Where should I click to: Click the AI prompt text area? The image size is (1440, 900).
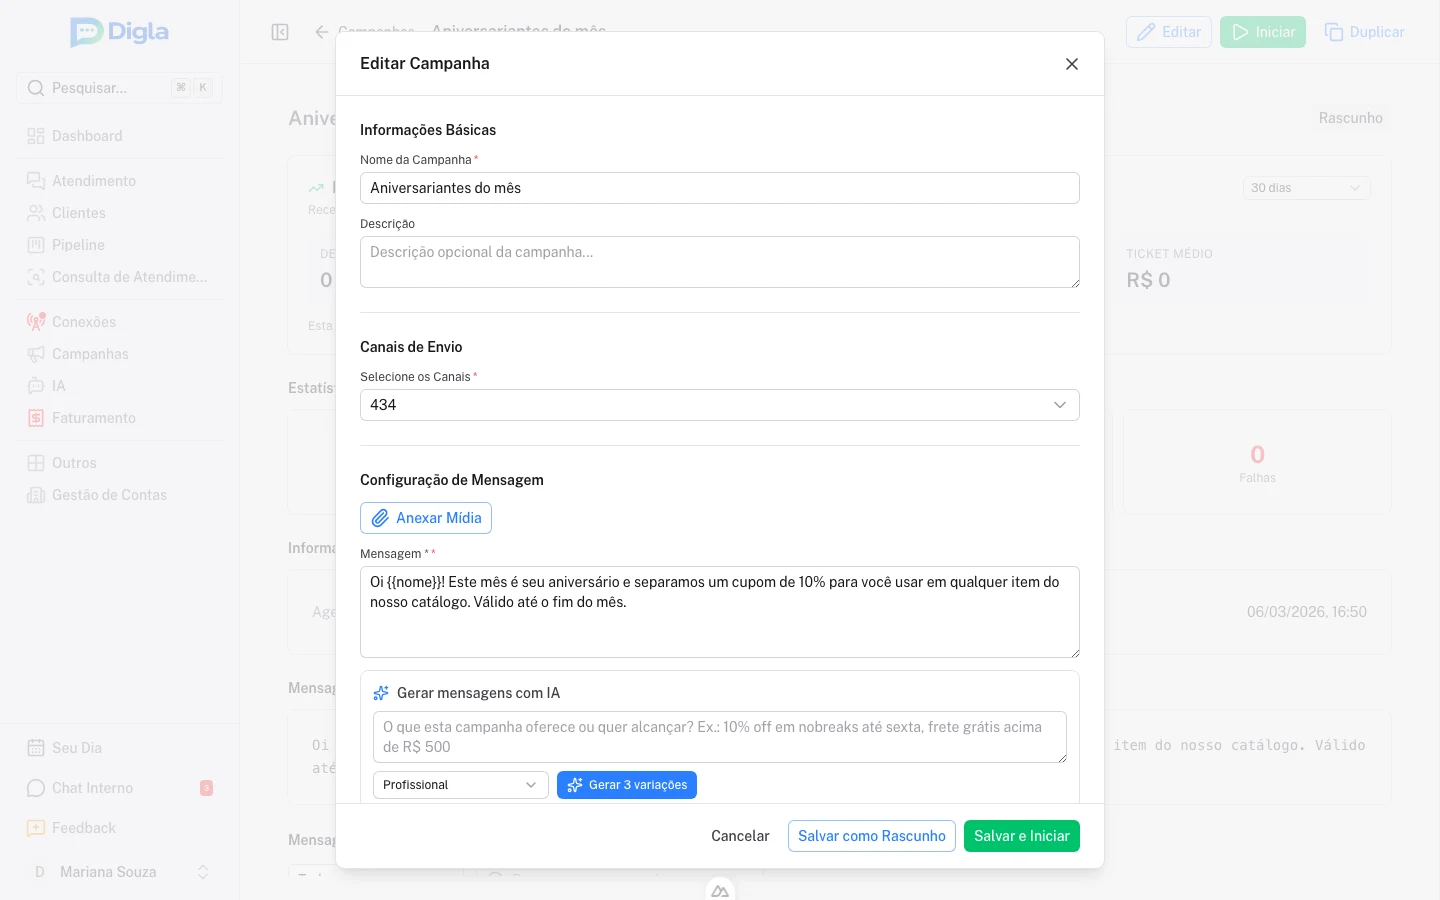720,737
